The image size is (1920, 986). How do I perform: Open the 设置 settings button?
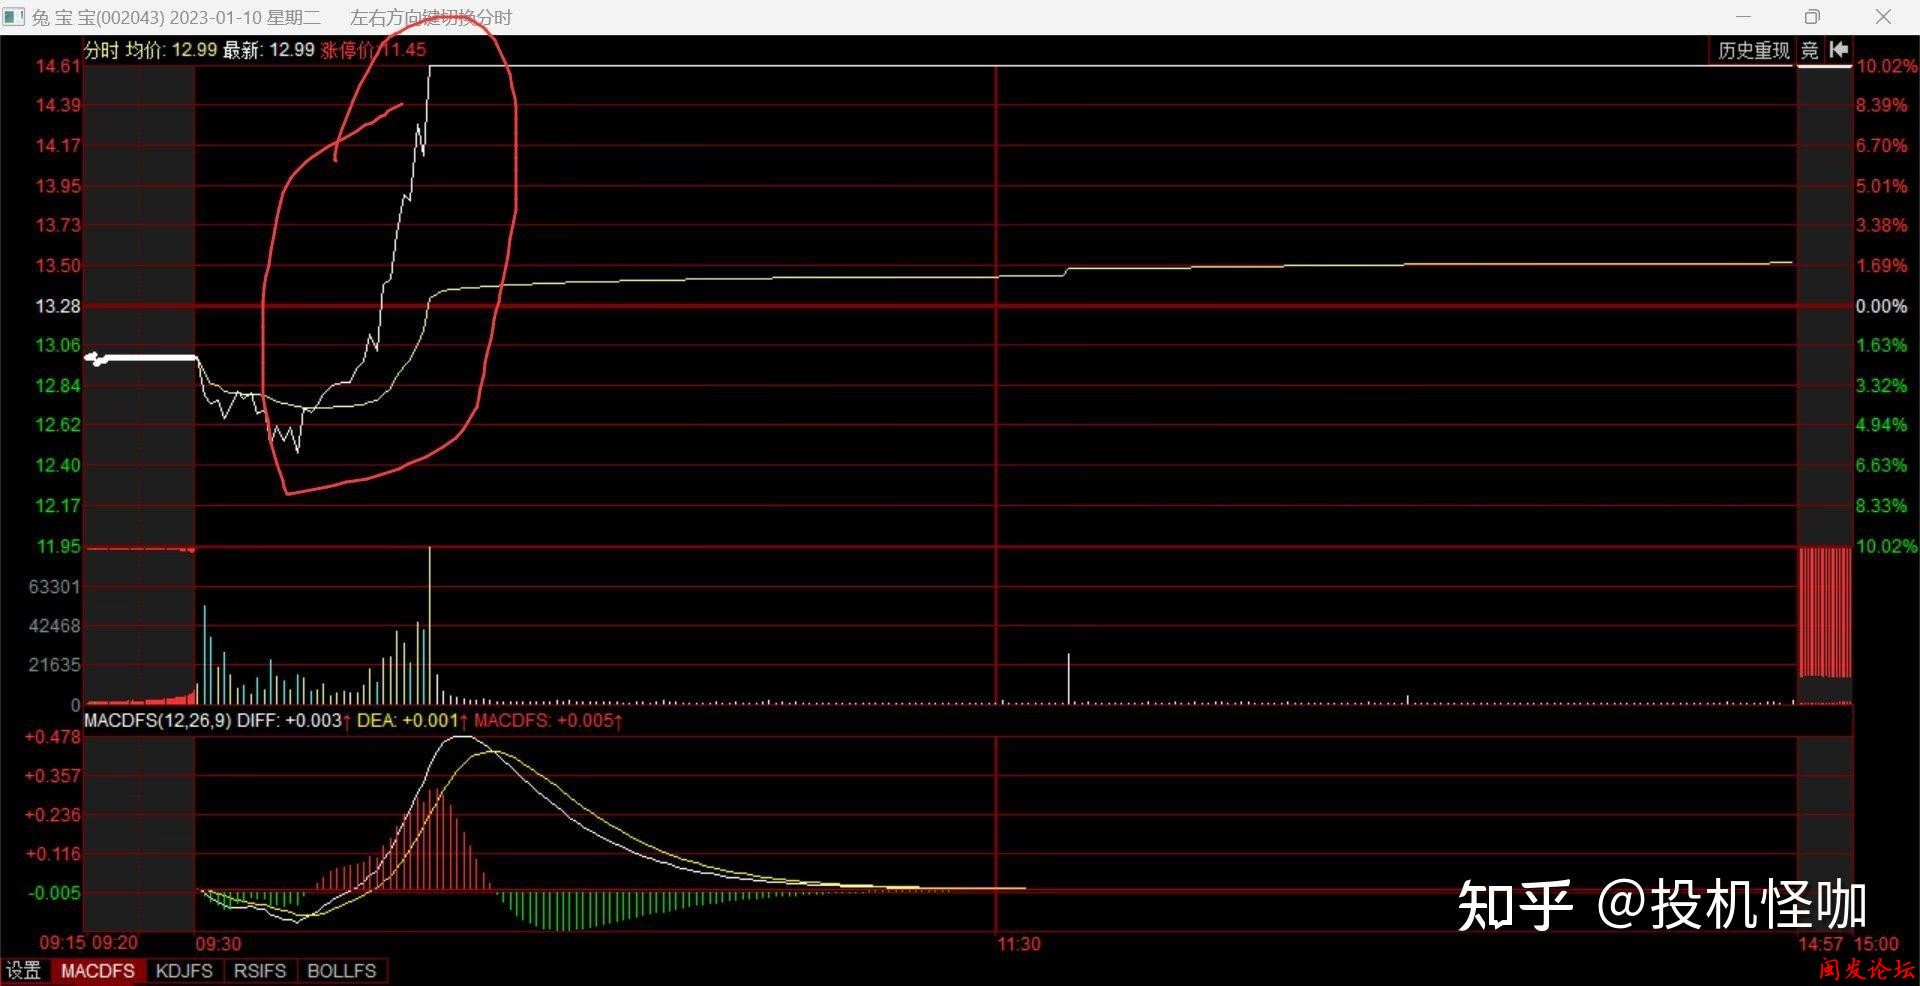(x=24, y=971)
